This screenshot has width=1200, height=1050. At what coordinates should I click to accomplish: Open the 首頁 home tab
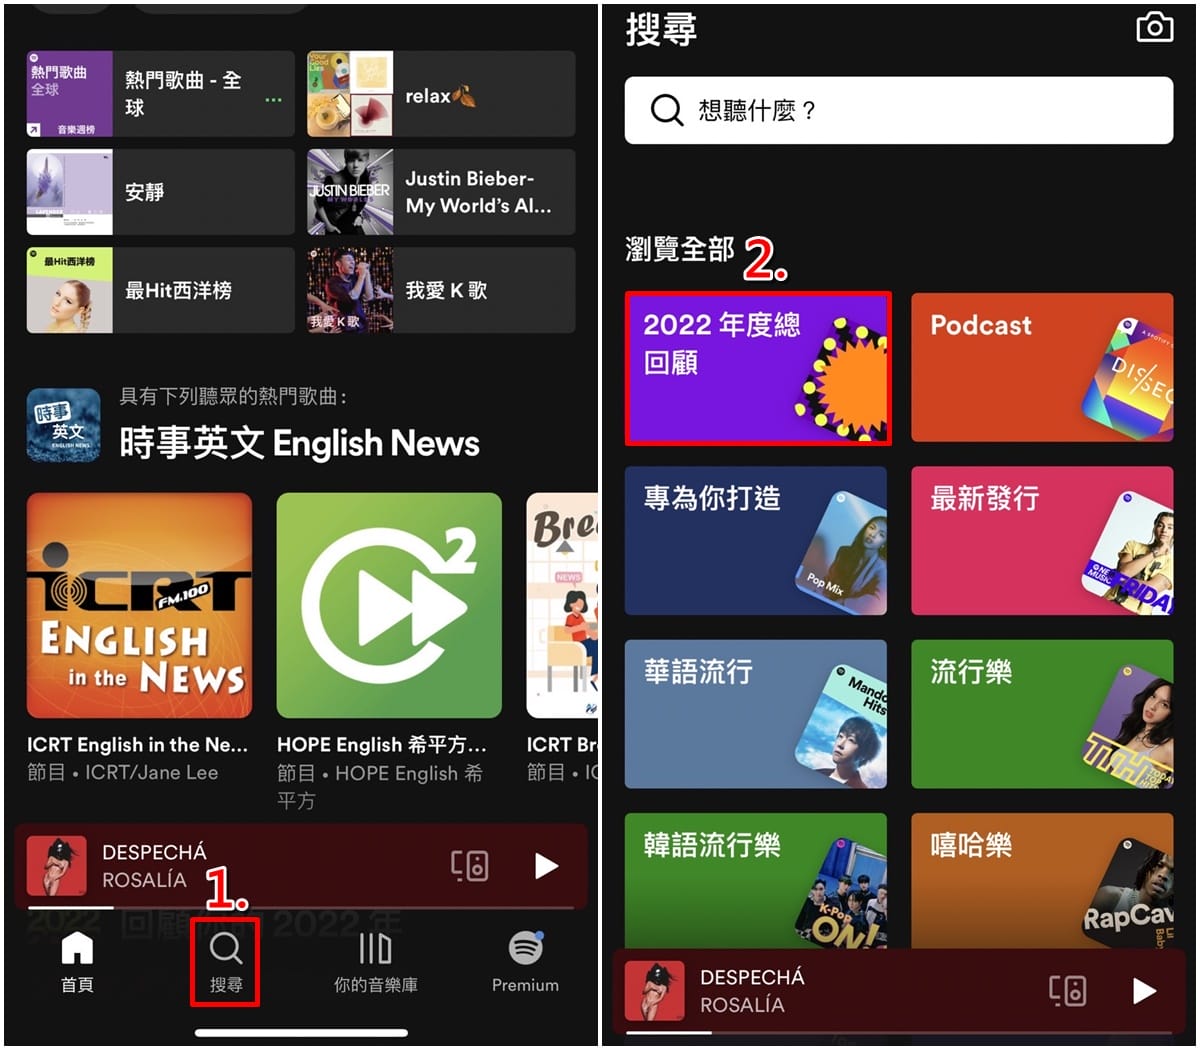(x=77, y=964)
